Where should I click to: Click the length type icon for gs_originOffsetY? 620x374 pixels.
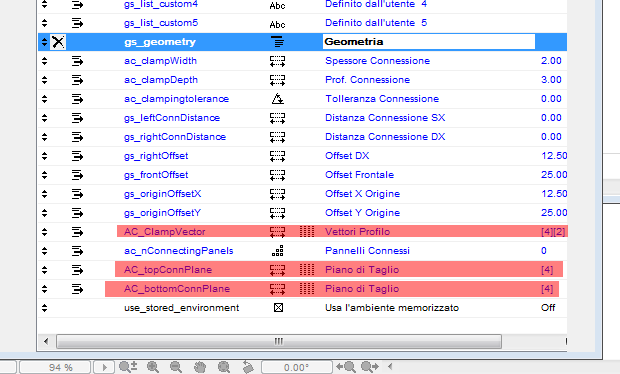click(x=278, y=213)
